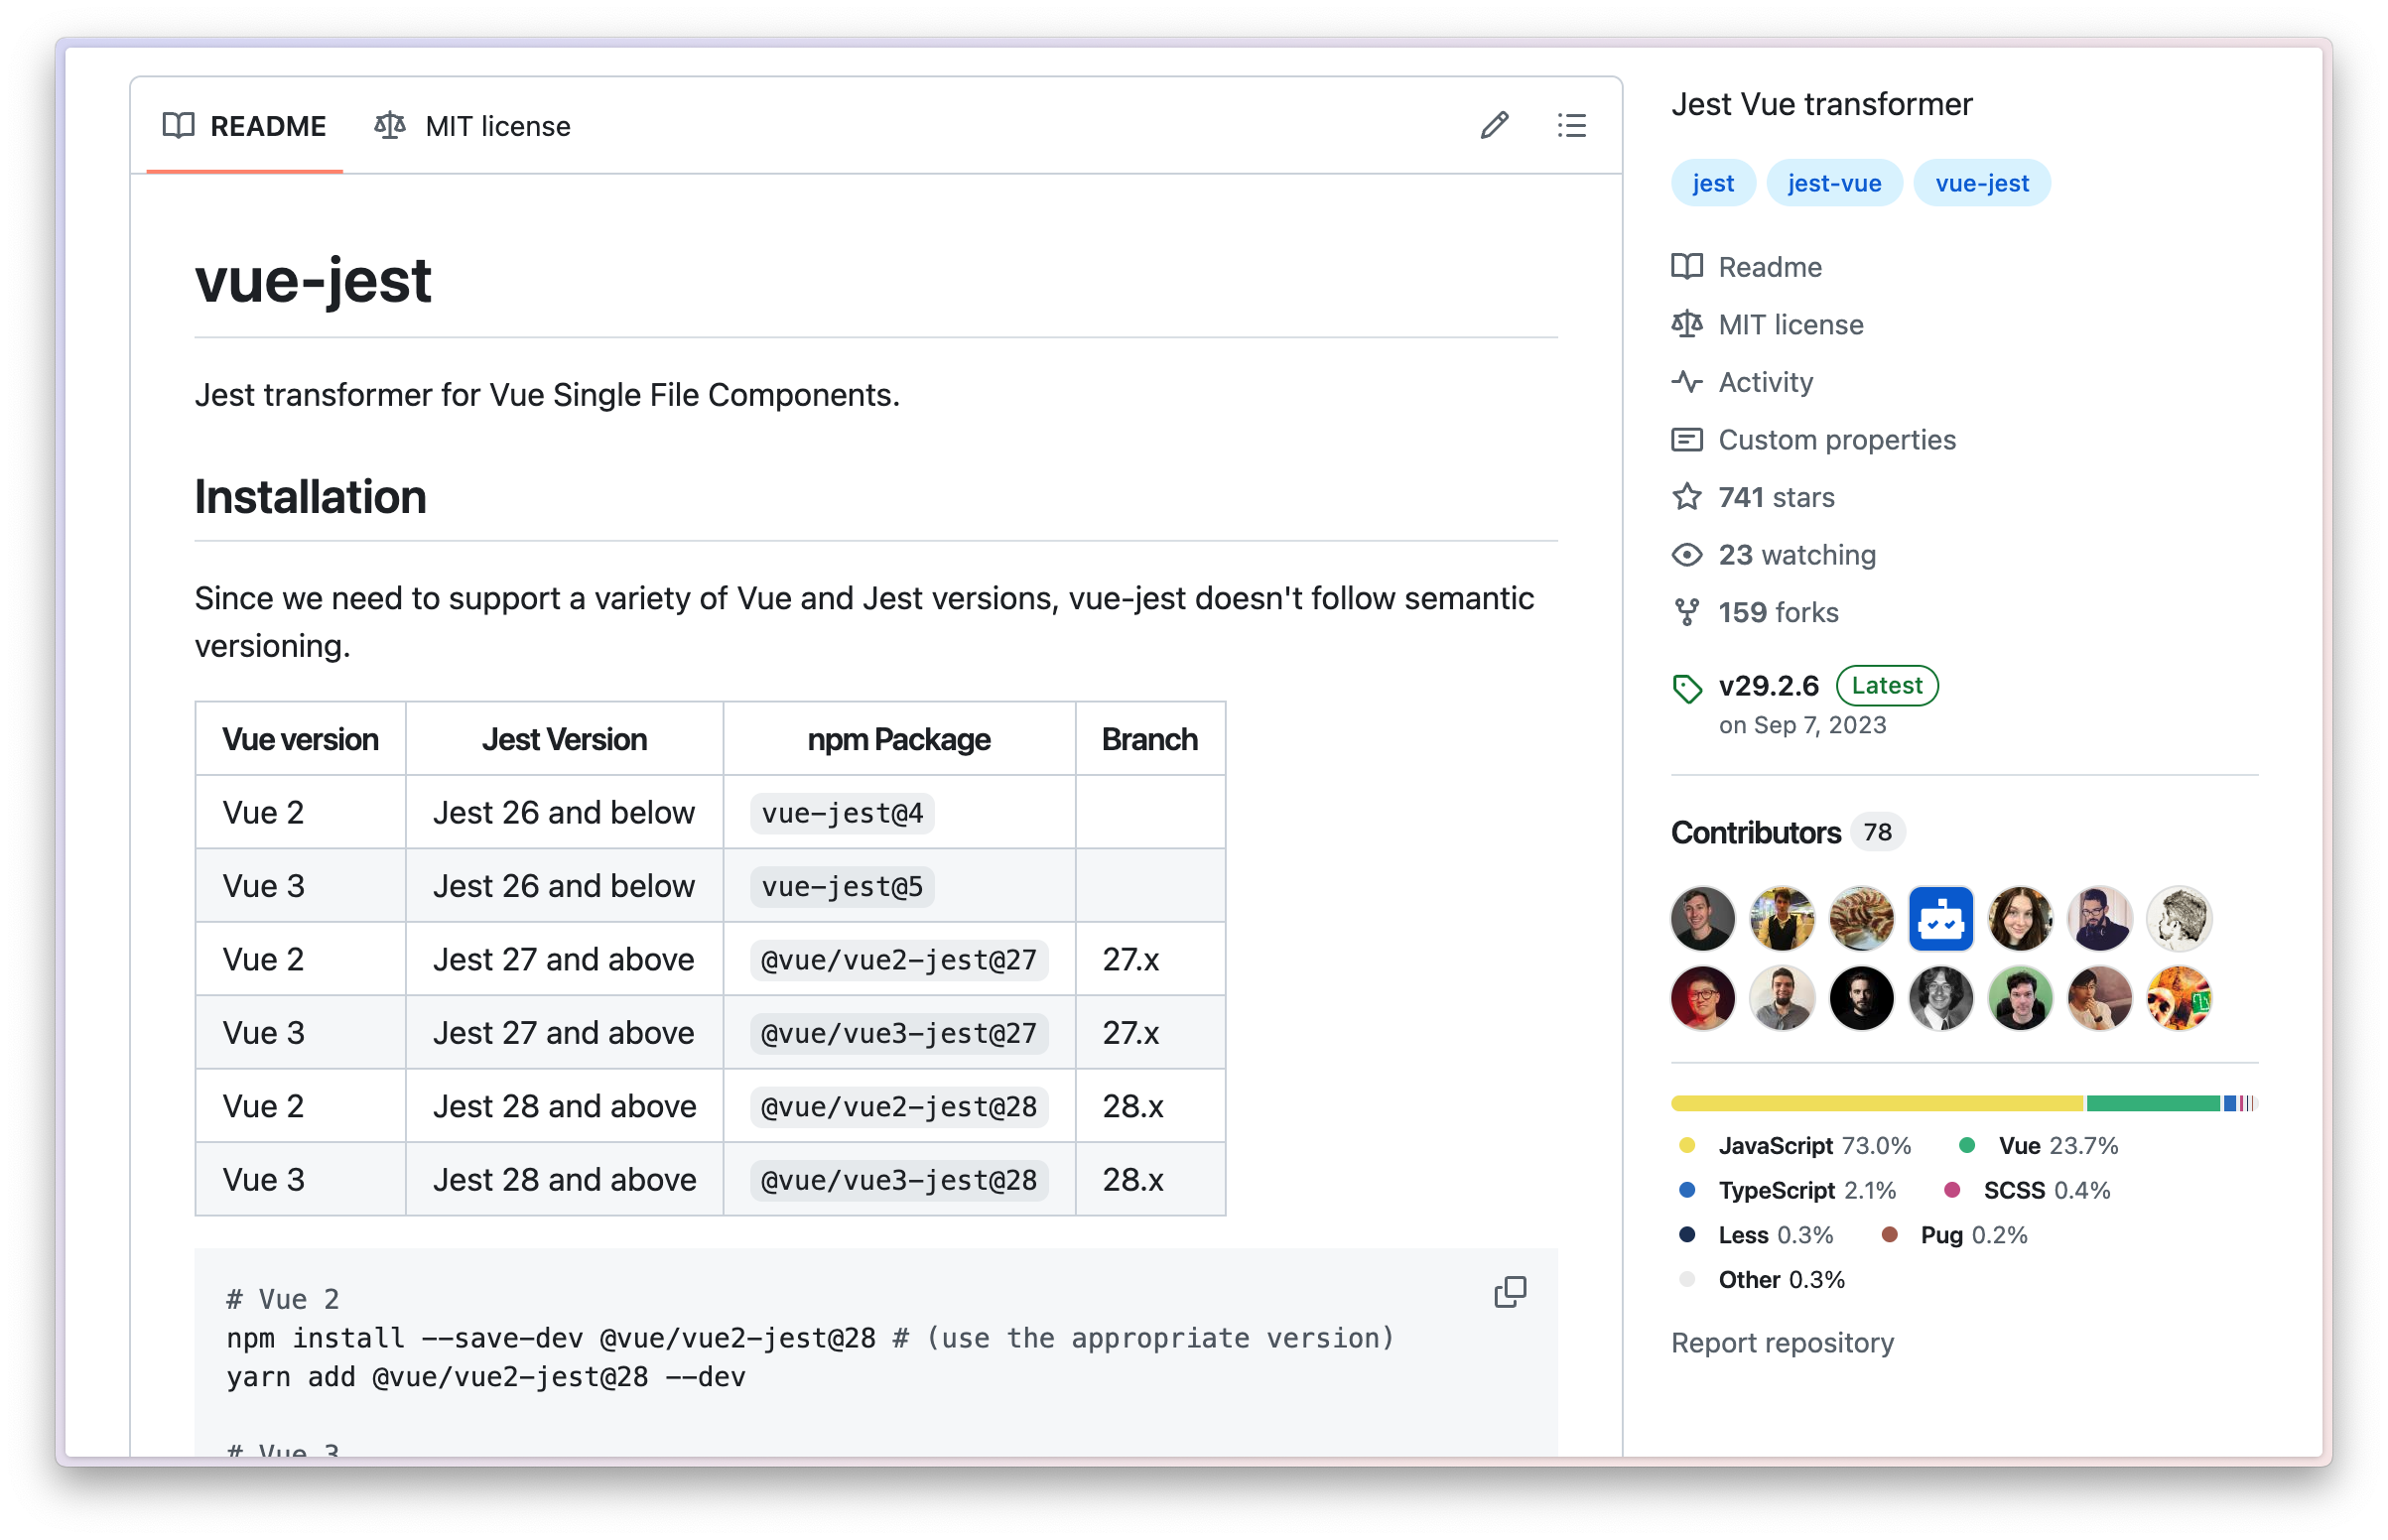
Task: Open the Contributors 78 heading link
Action: [x=1786, y=832]
